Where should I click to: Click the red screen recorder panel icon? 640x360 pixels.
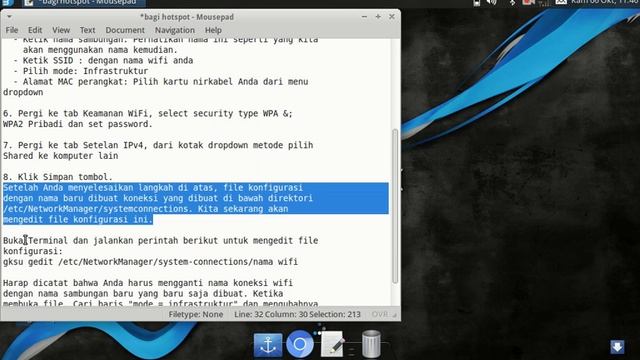[528, 2]
